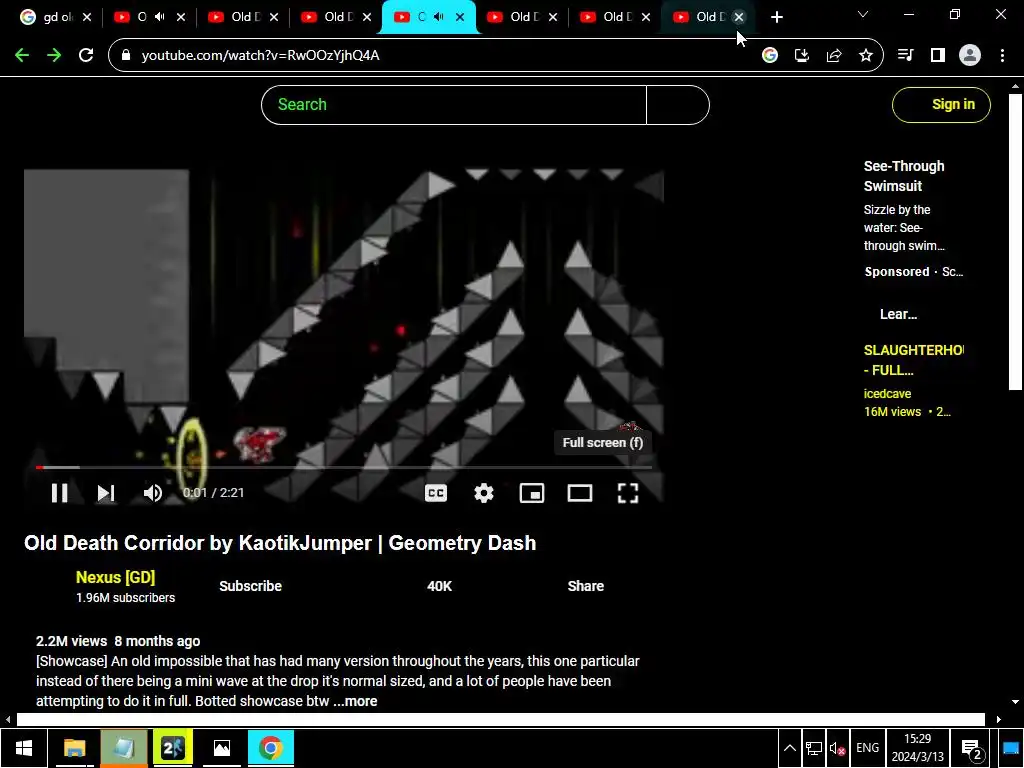Click the vertical page scrollbar

pyautogui.click(x=1015, y=242)
